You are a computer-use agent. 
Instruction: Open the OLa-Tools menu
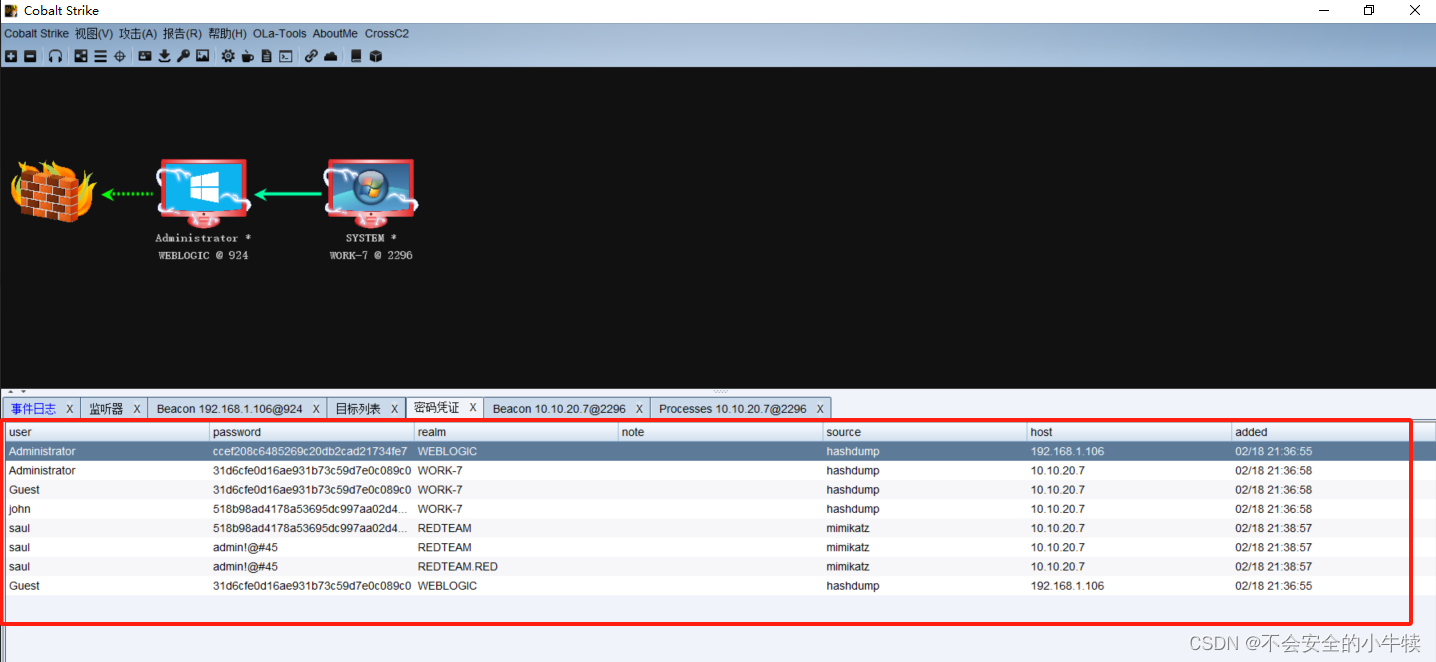[280, 33]
